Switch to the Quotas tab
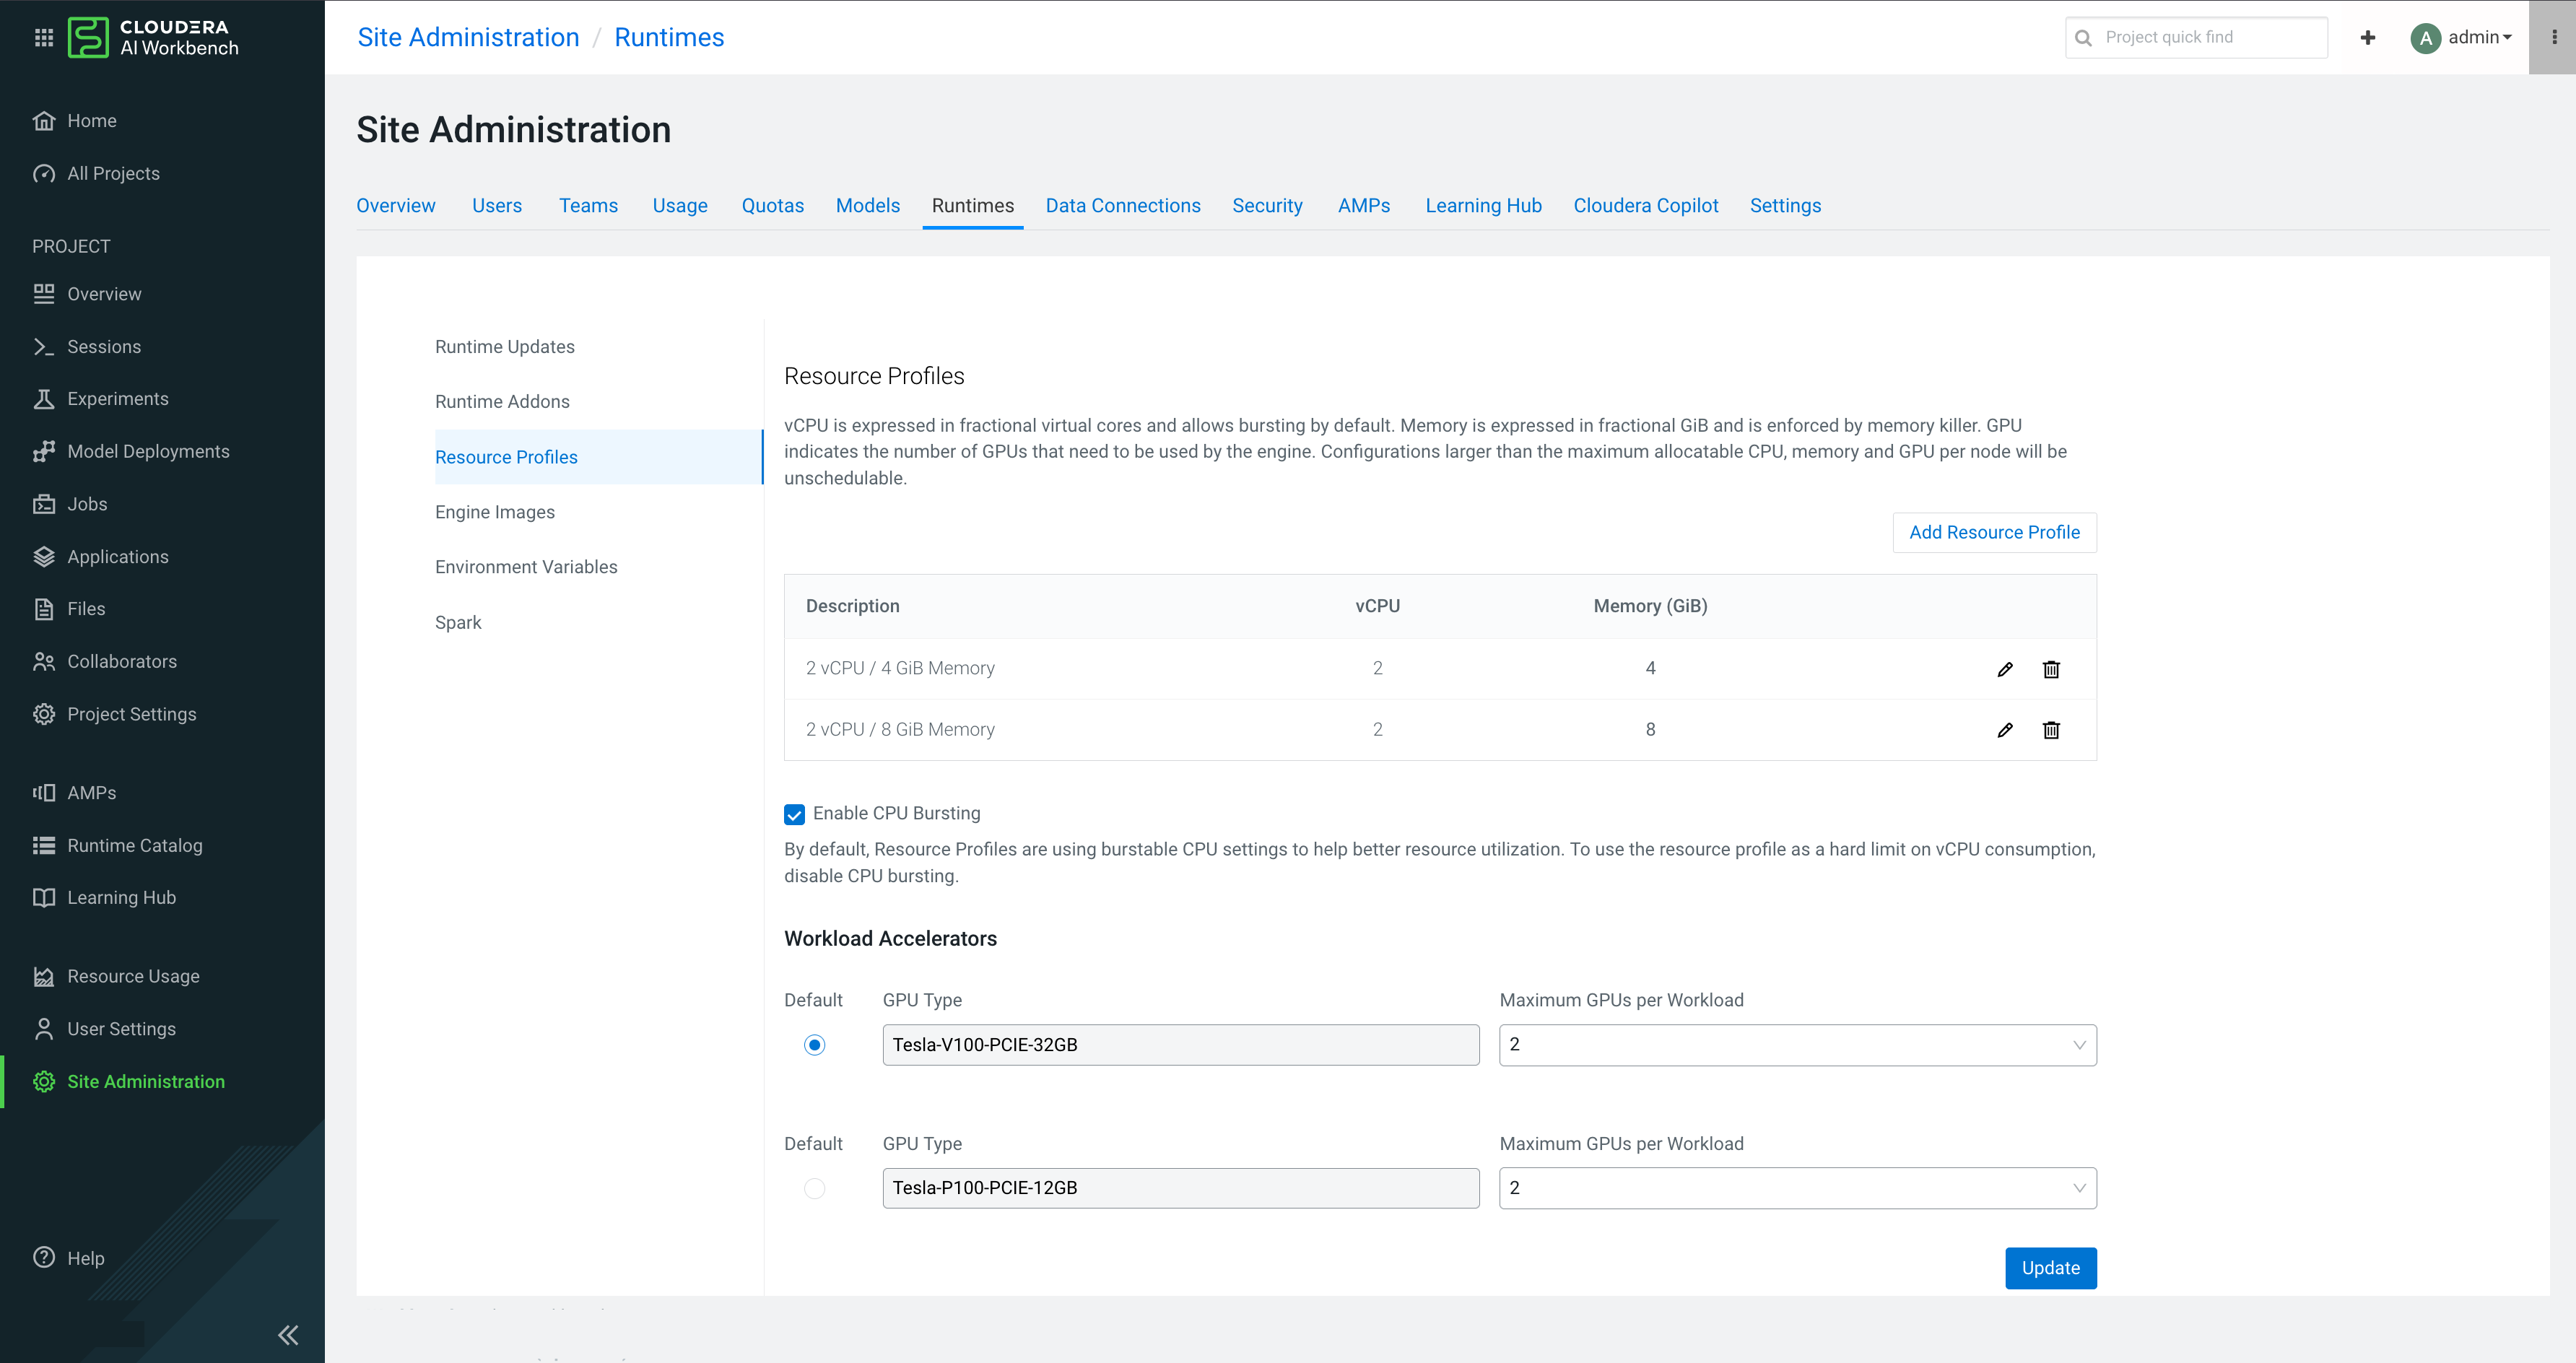The image size is (2576, 1363). 772,205
